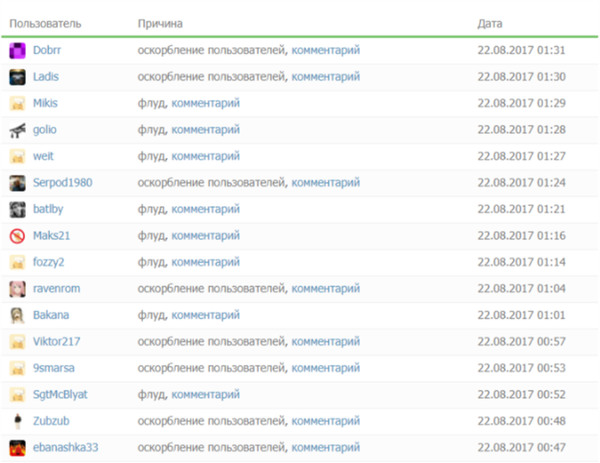The image size is (600, 463).
Task: Click the avatar beside Serpod1980
Action: (x=17, y=183)
